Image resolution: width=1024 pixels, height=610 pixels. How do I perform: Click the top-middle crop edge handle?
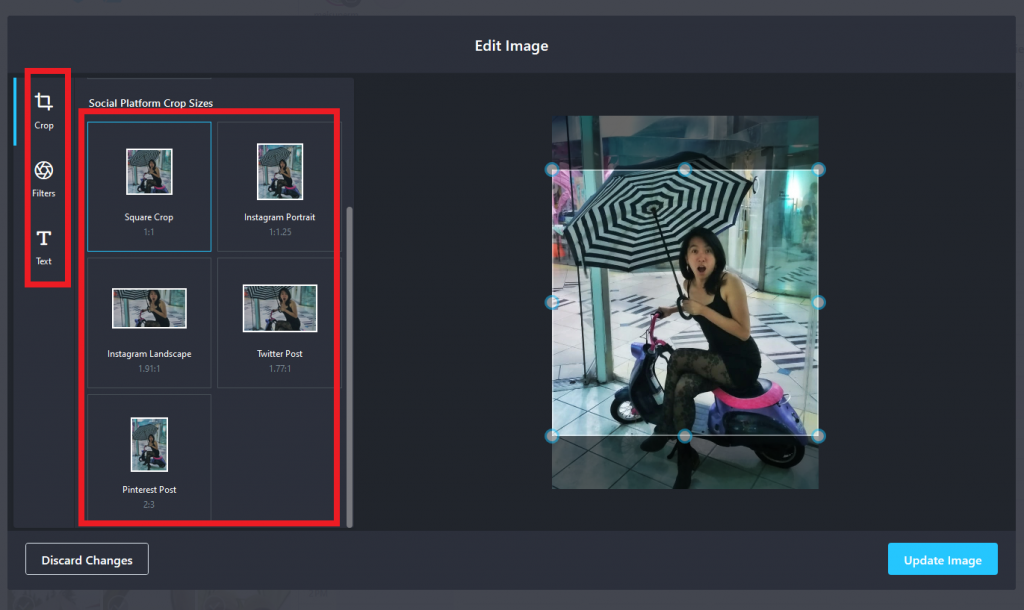[x=685, y=170]
